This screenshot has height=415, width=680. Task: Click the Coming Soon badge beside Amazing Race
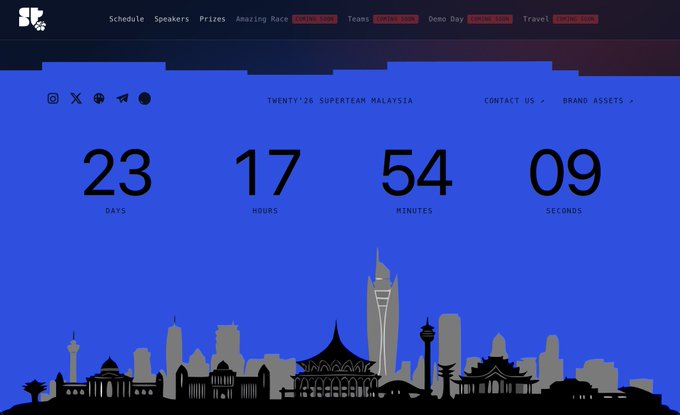pyautogui.click(x=314, y=19)
